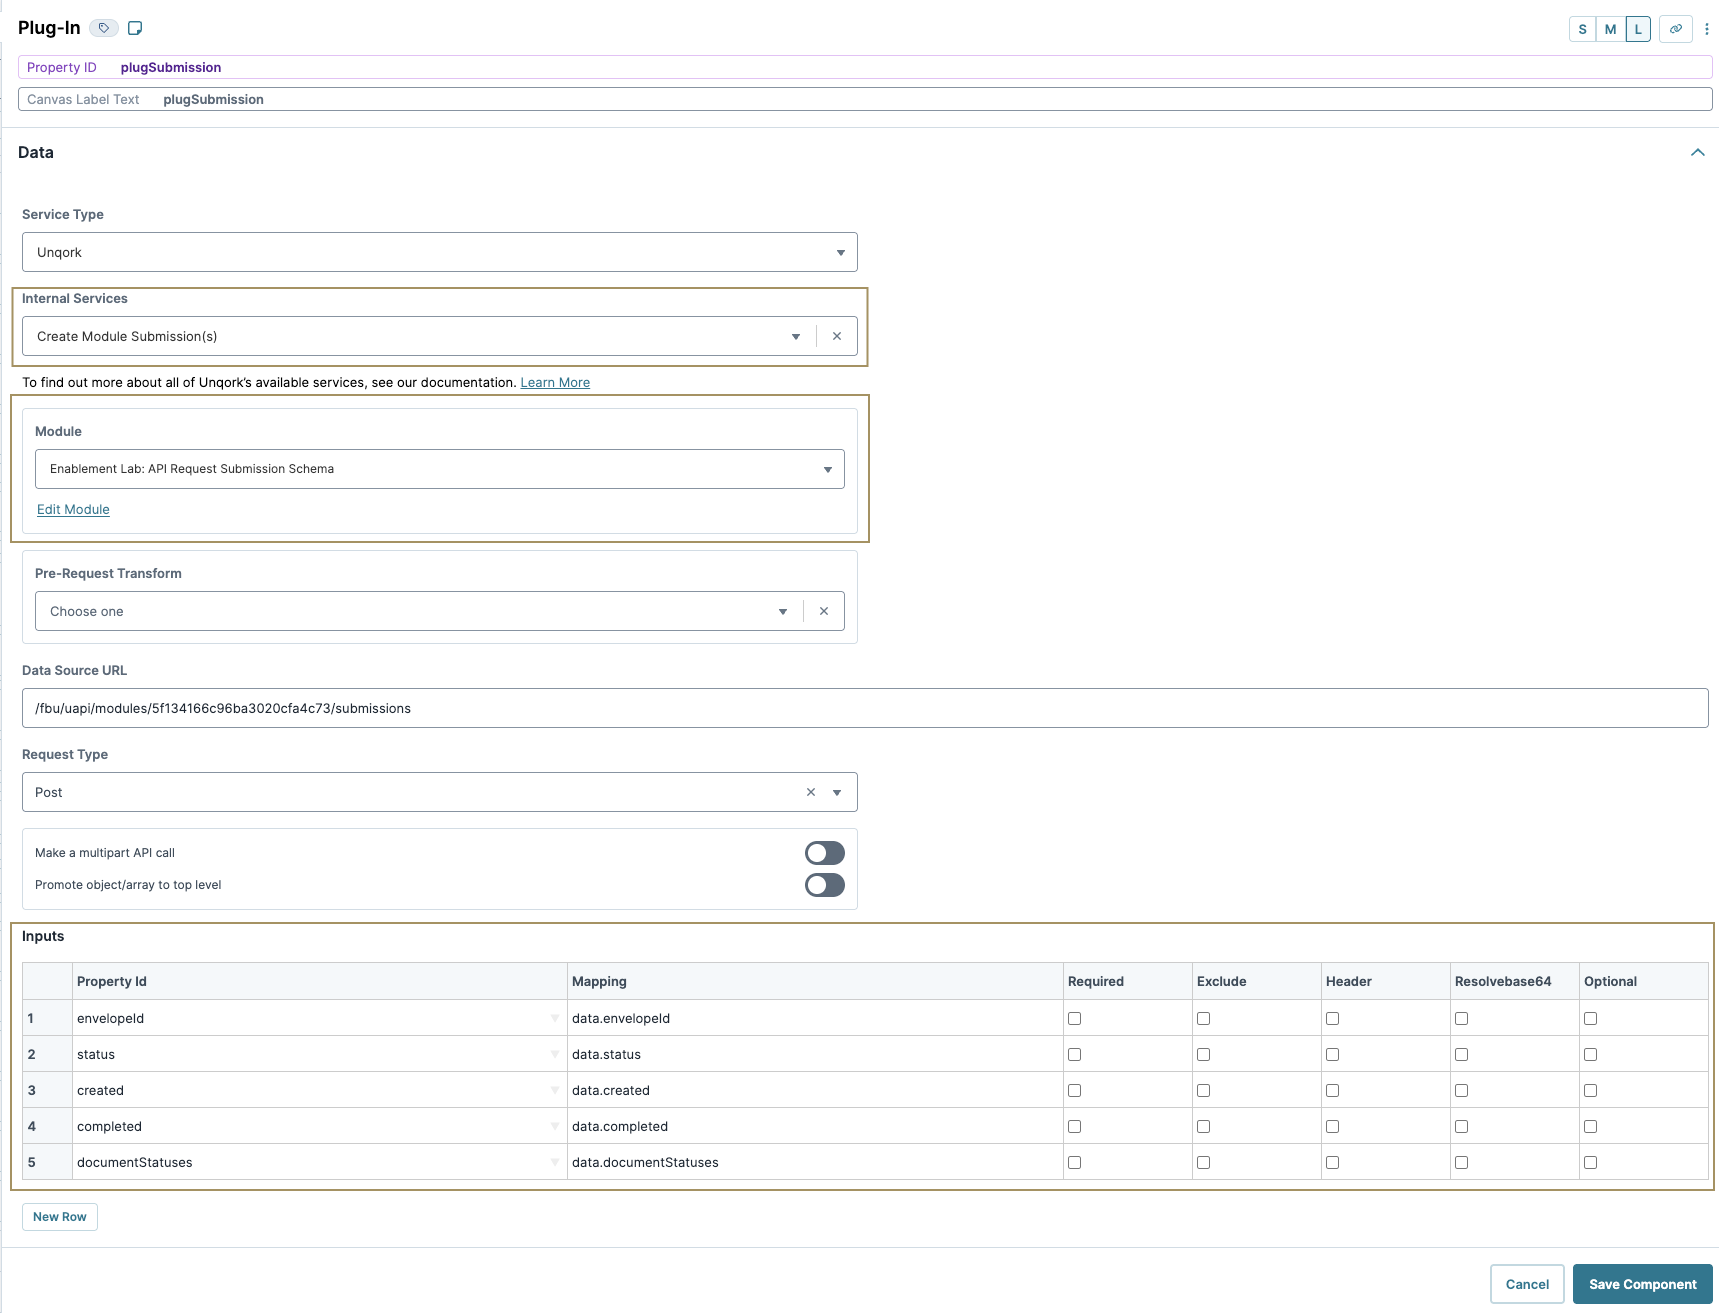The image size is (1719, 1313).
Task: Open the Learn More documentation link
Action: pos(554,382)
